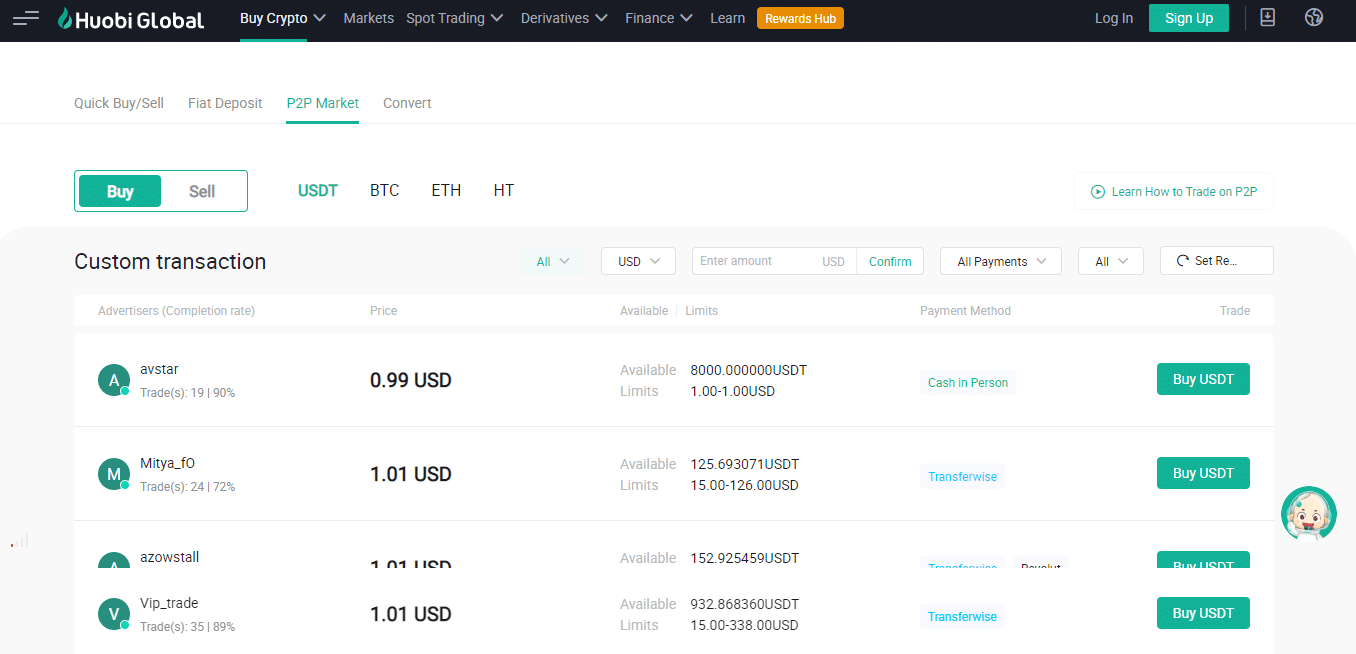Click the Sign Up button
This screenshot has width=1356, height=654.
click(1189, 18)
